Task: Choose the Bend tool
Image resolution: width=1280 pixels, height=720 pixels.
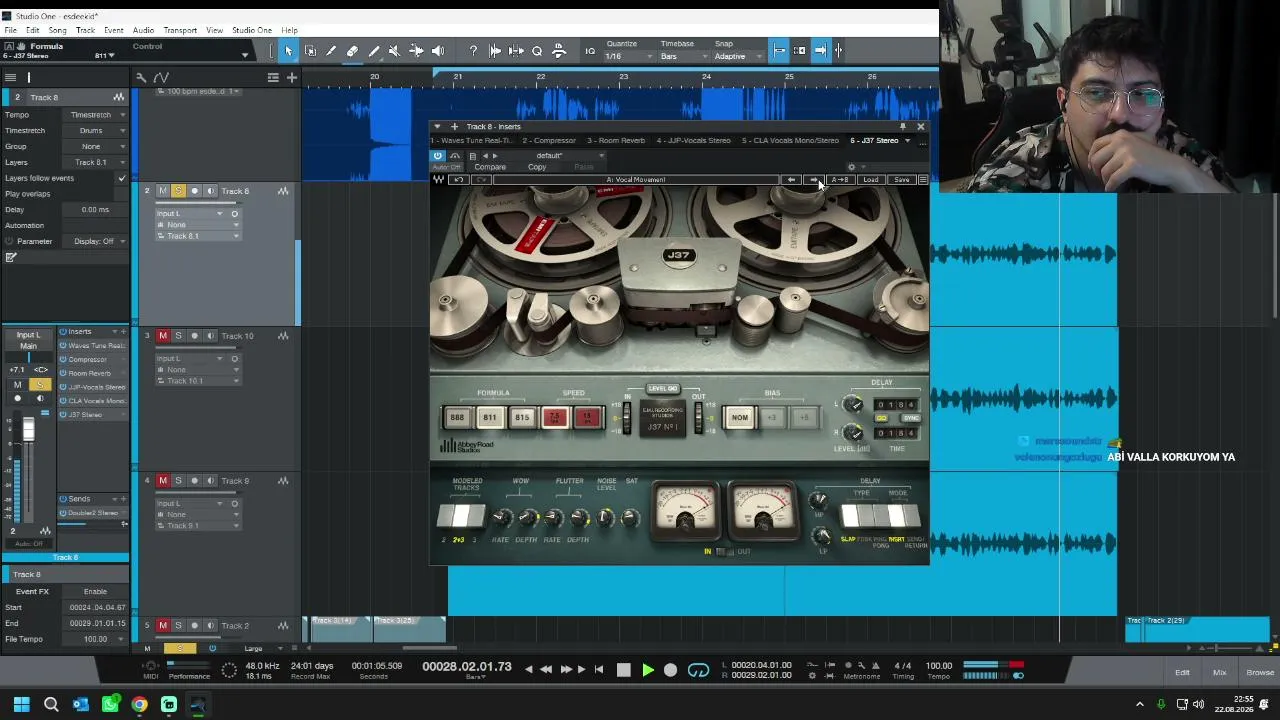Action: coord(416,51)
